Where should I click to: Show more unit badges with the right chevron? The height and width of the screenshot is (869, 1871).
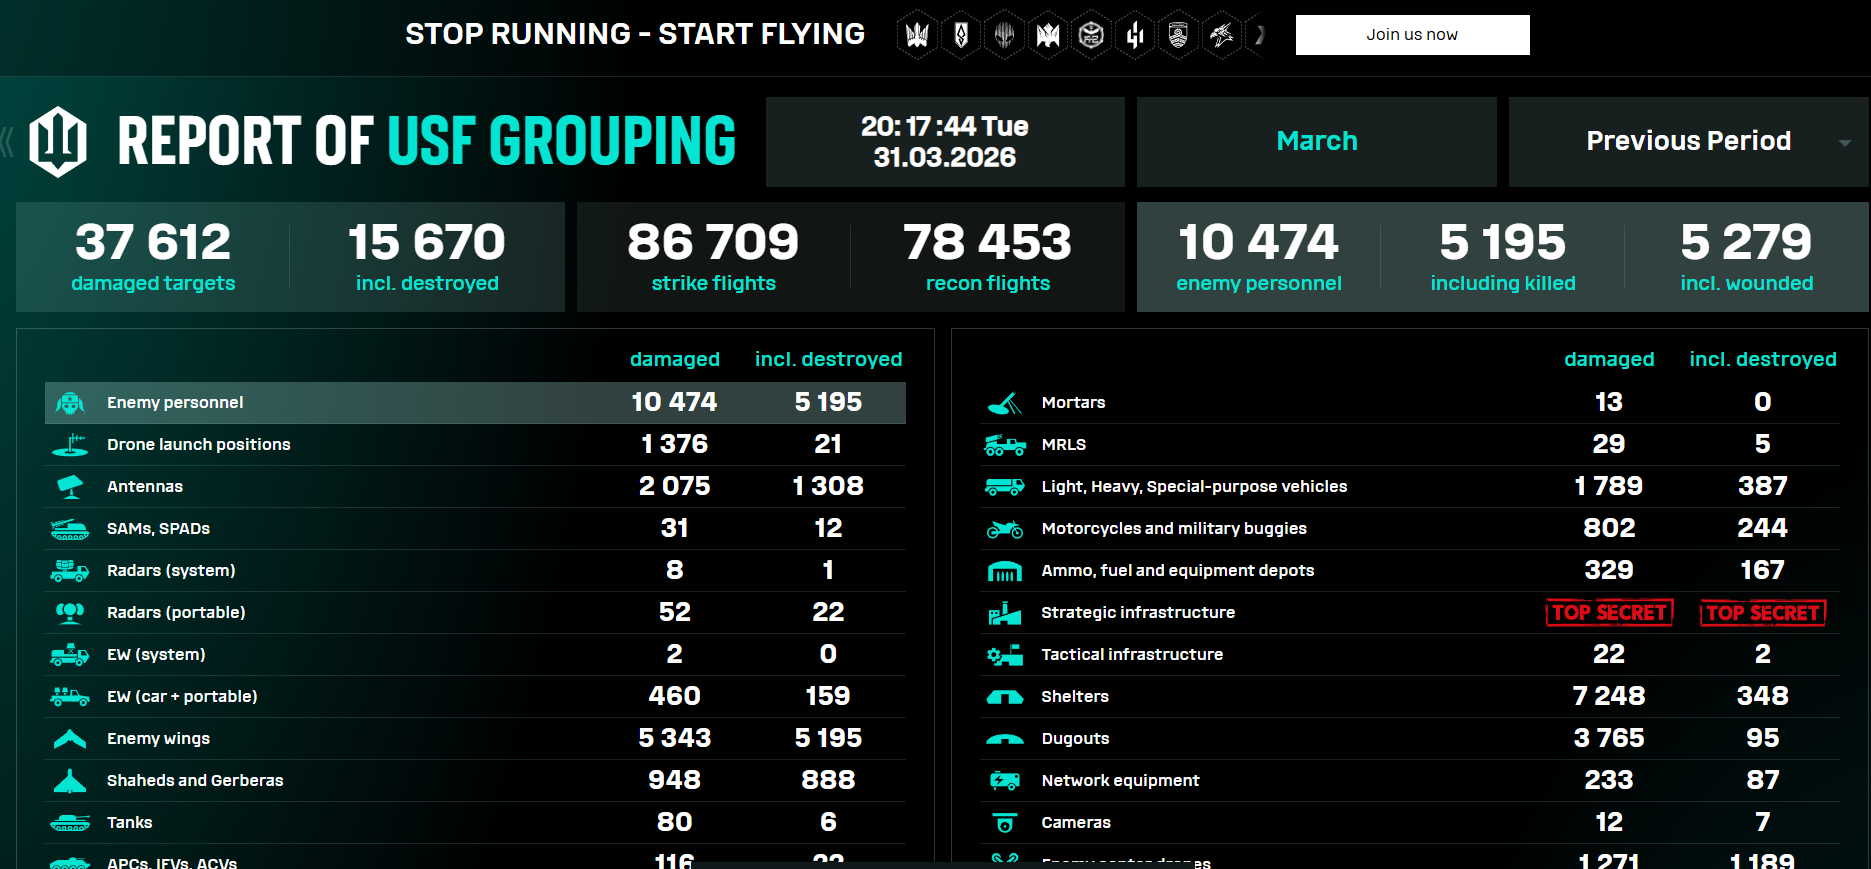1260,36
